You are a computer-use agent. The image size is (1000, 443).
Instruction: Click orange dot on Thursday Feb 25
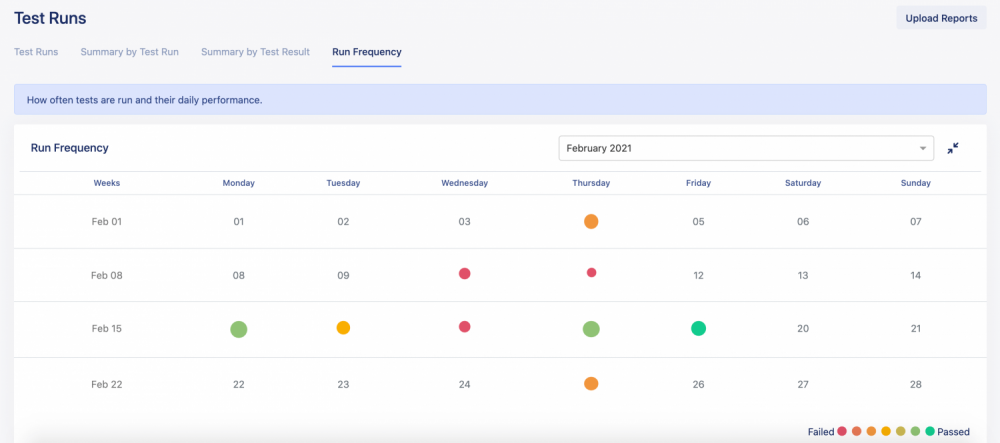click(591, 383)
